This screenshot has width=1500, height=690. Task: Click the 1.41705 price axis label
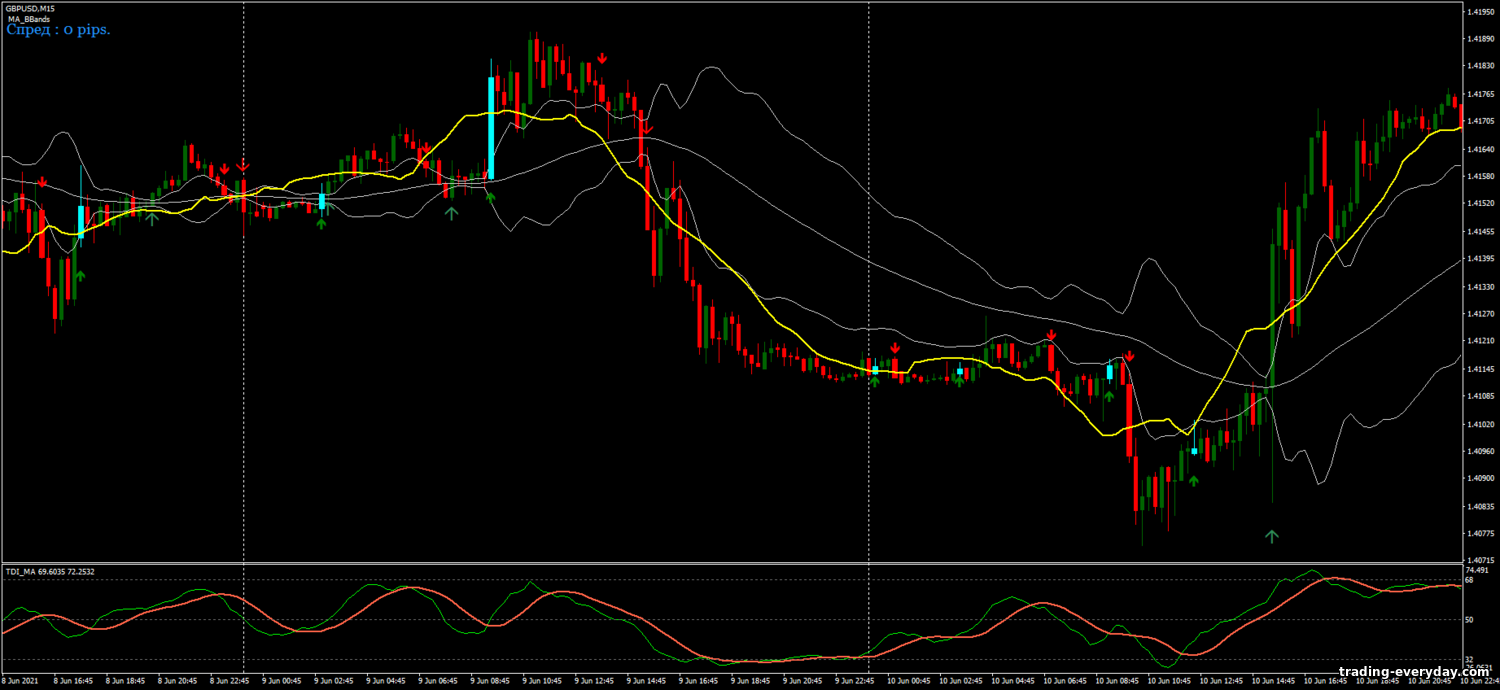[1479, 122]
